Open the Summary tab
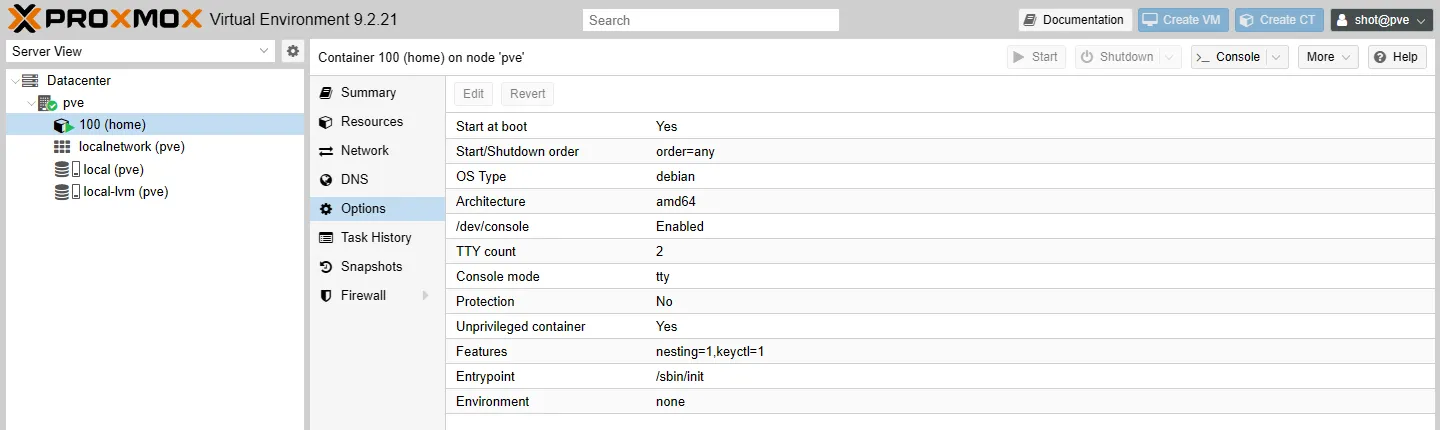Viewport: 1440px width, 430px height. (x=378, y=93)
